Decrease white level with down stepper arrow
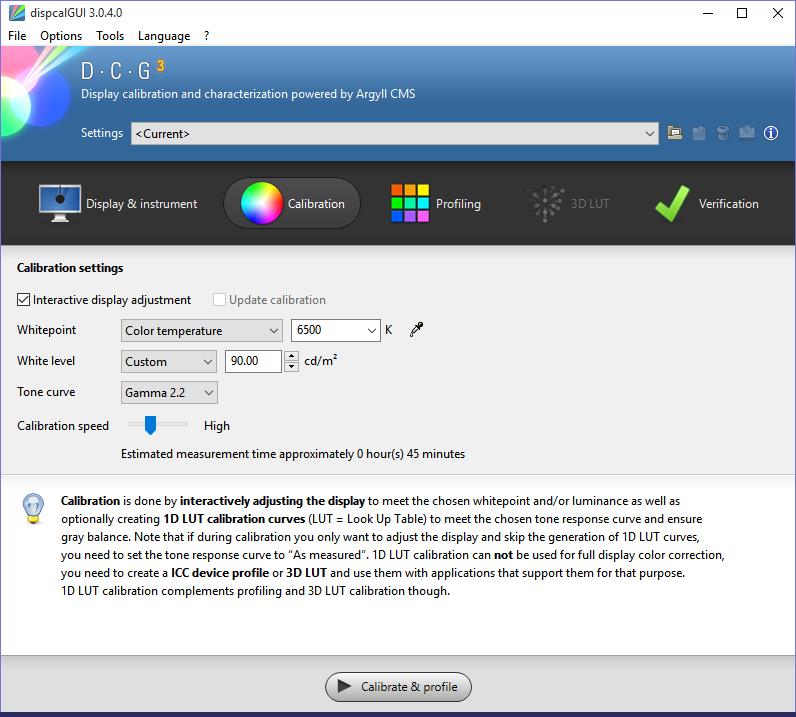 coord(291,367)
